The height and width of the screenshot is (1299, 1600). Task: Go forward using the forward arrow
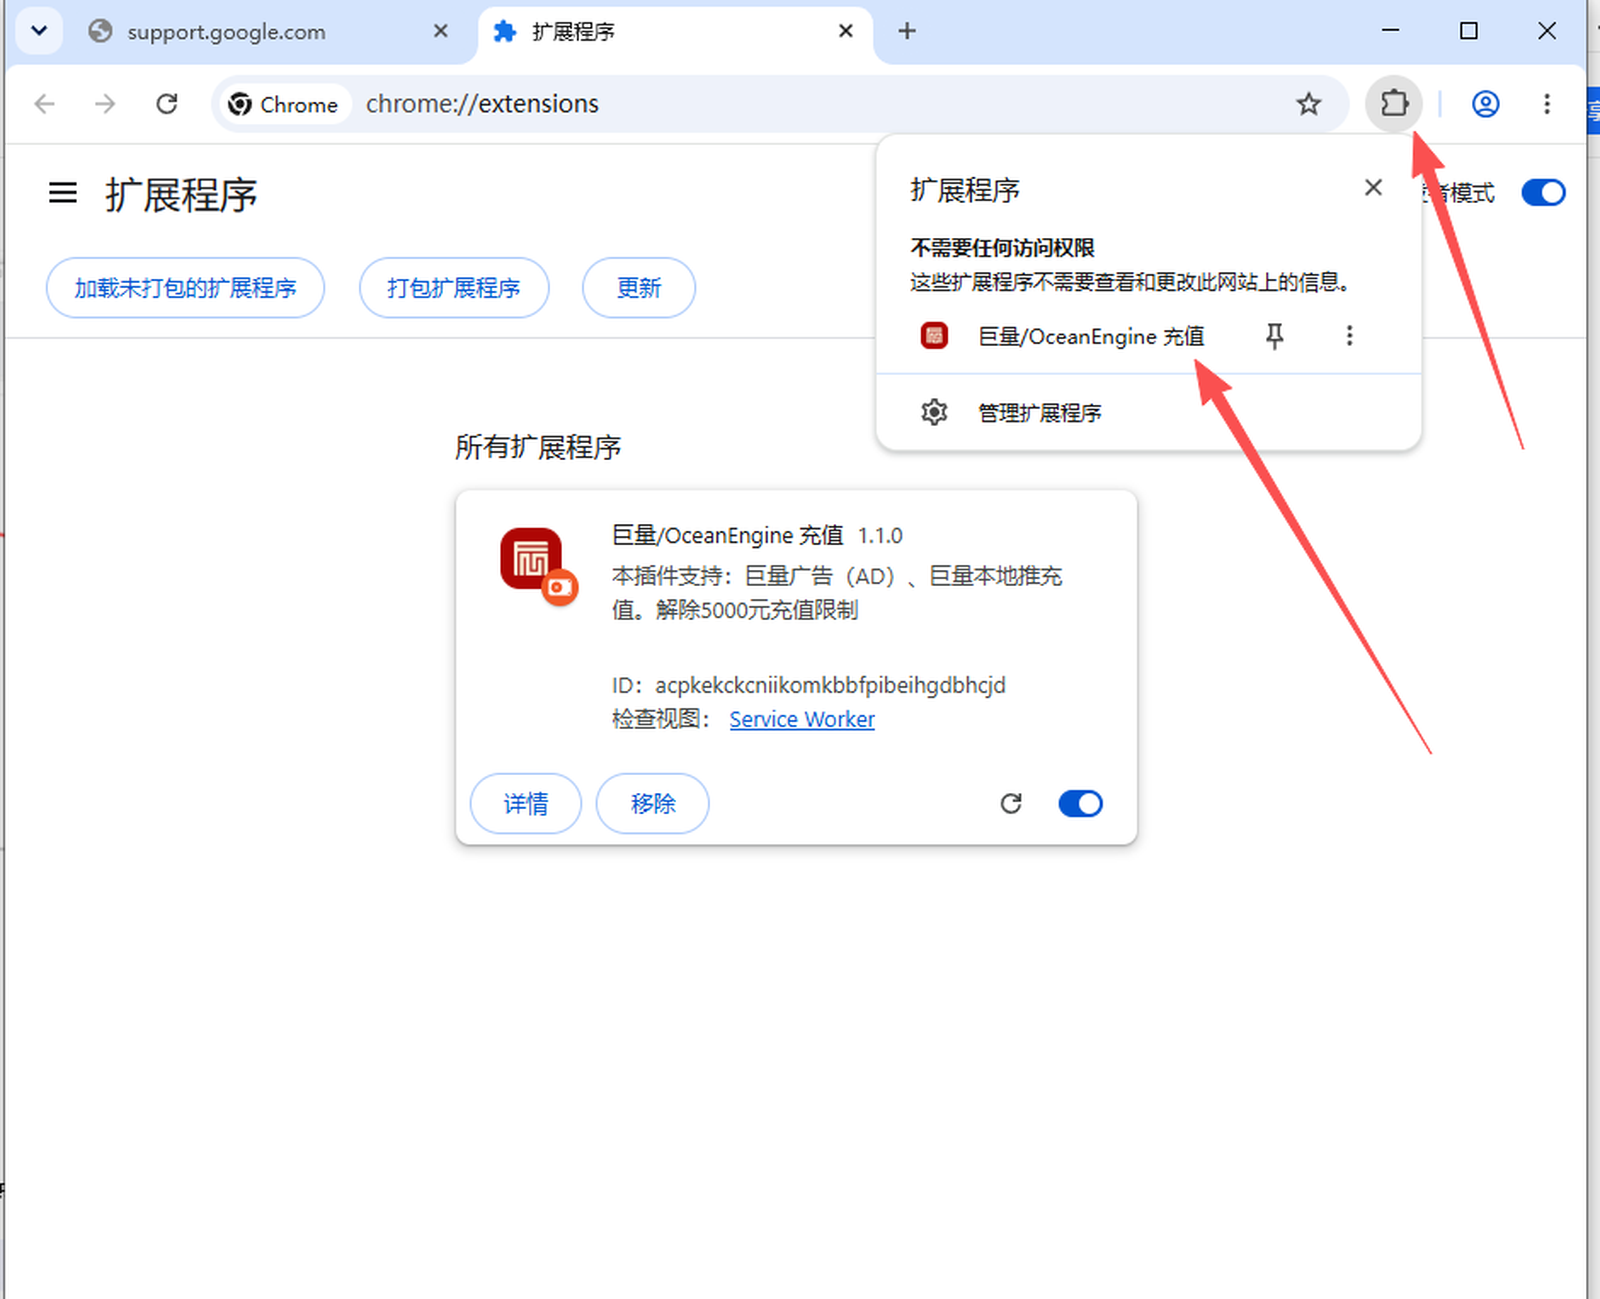(105, 103)
